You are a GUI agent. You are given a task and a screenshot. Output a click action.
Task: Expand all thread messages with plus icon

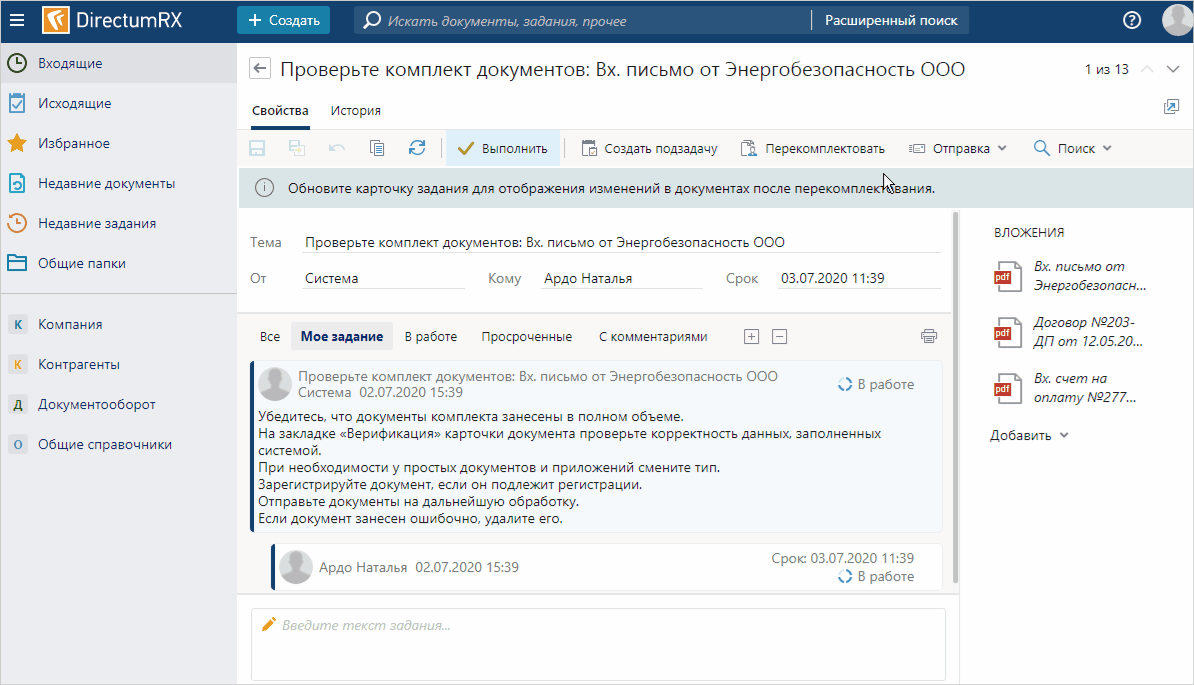click(x=752, y=336)
